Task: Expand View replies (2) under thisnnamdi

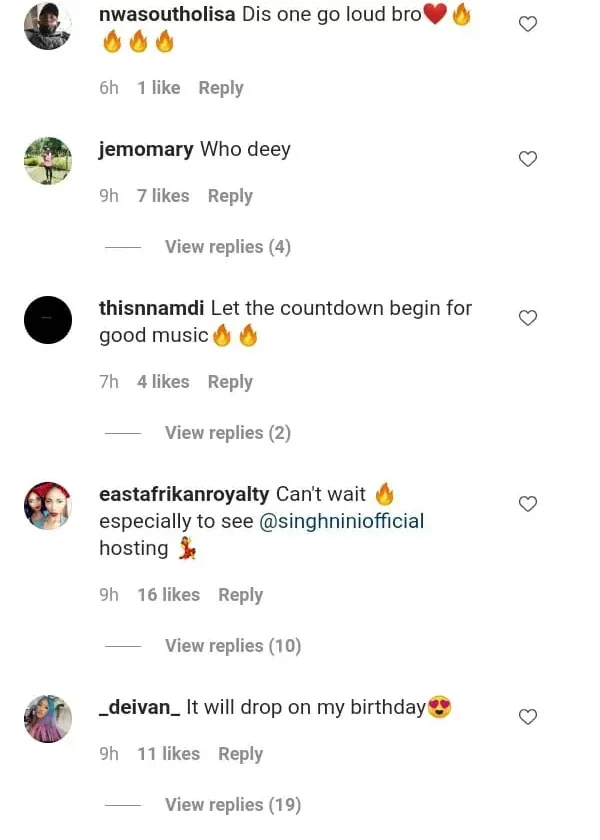Action: click(x=227, y=433)
